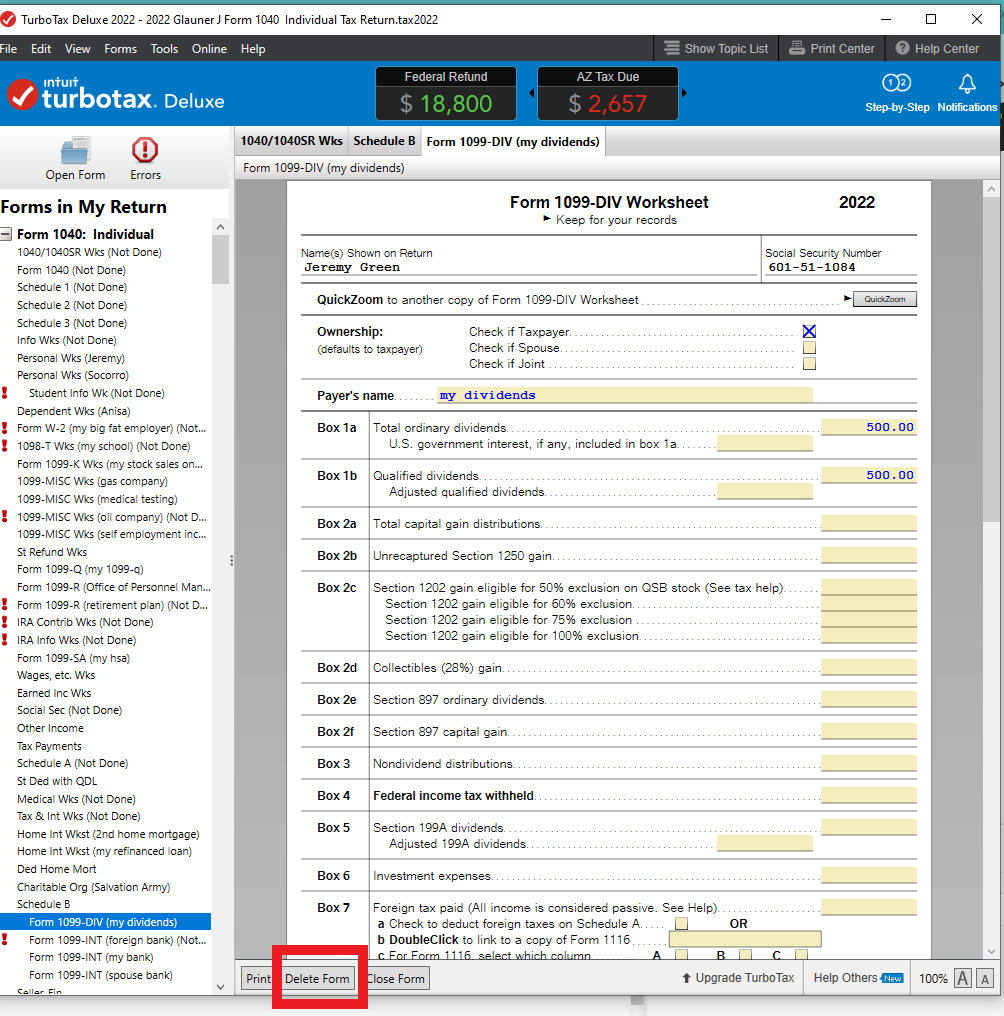Viewport: 1004px width, 1016px height.
Task: Click the Delete Form button
Action: [317, 978]
